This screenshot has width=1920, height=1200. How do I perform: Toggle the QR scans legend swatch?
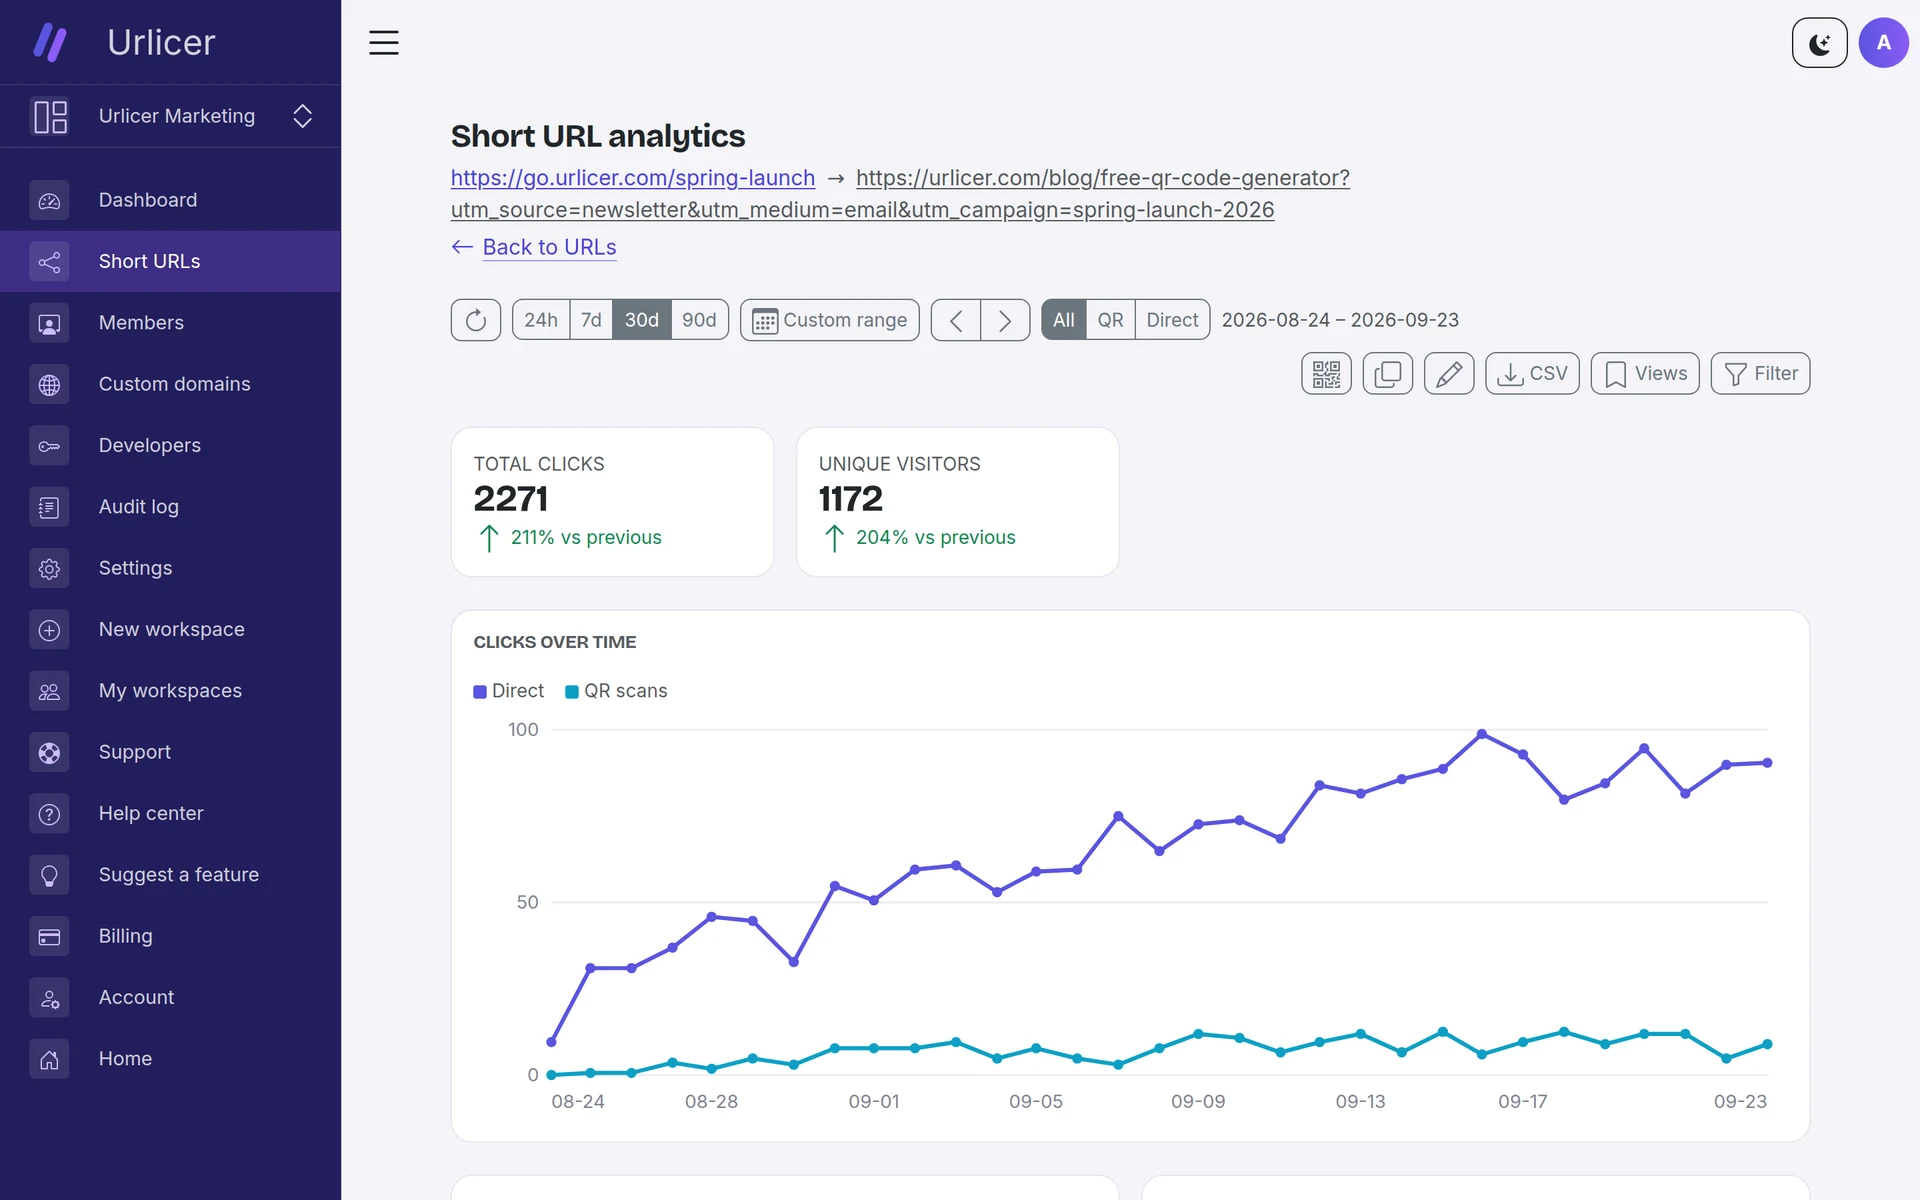[x=572, y=692]
